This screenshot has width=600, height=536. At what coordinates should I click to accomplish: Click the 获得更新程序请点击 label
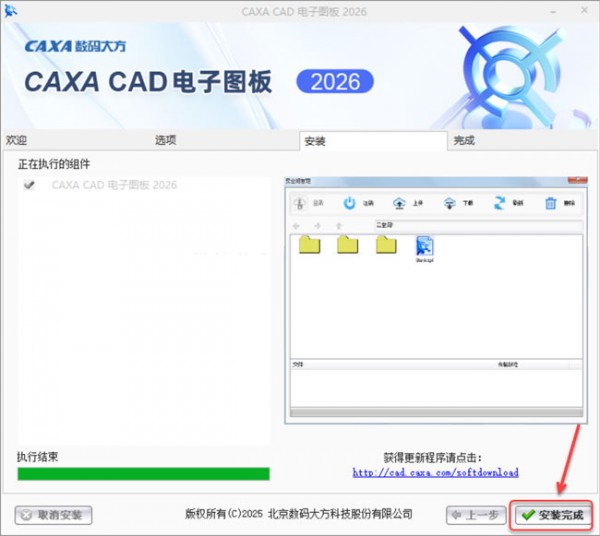(432, 457)
